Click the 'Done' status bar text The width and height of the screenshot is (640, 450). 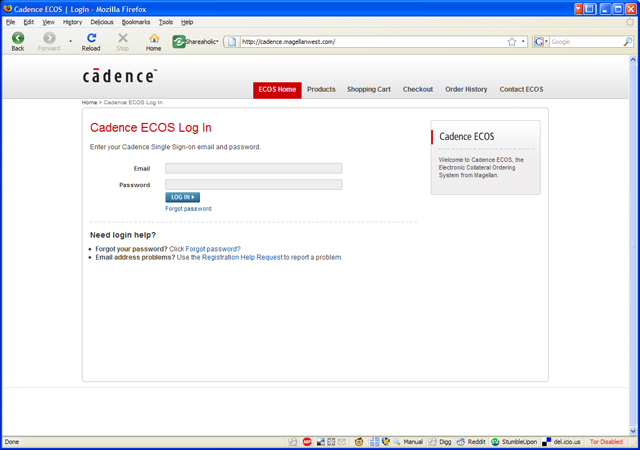click(12, 442)
